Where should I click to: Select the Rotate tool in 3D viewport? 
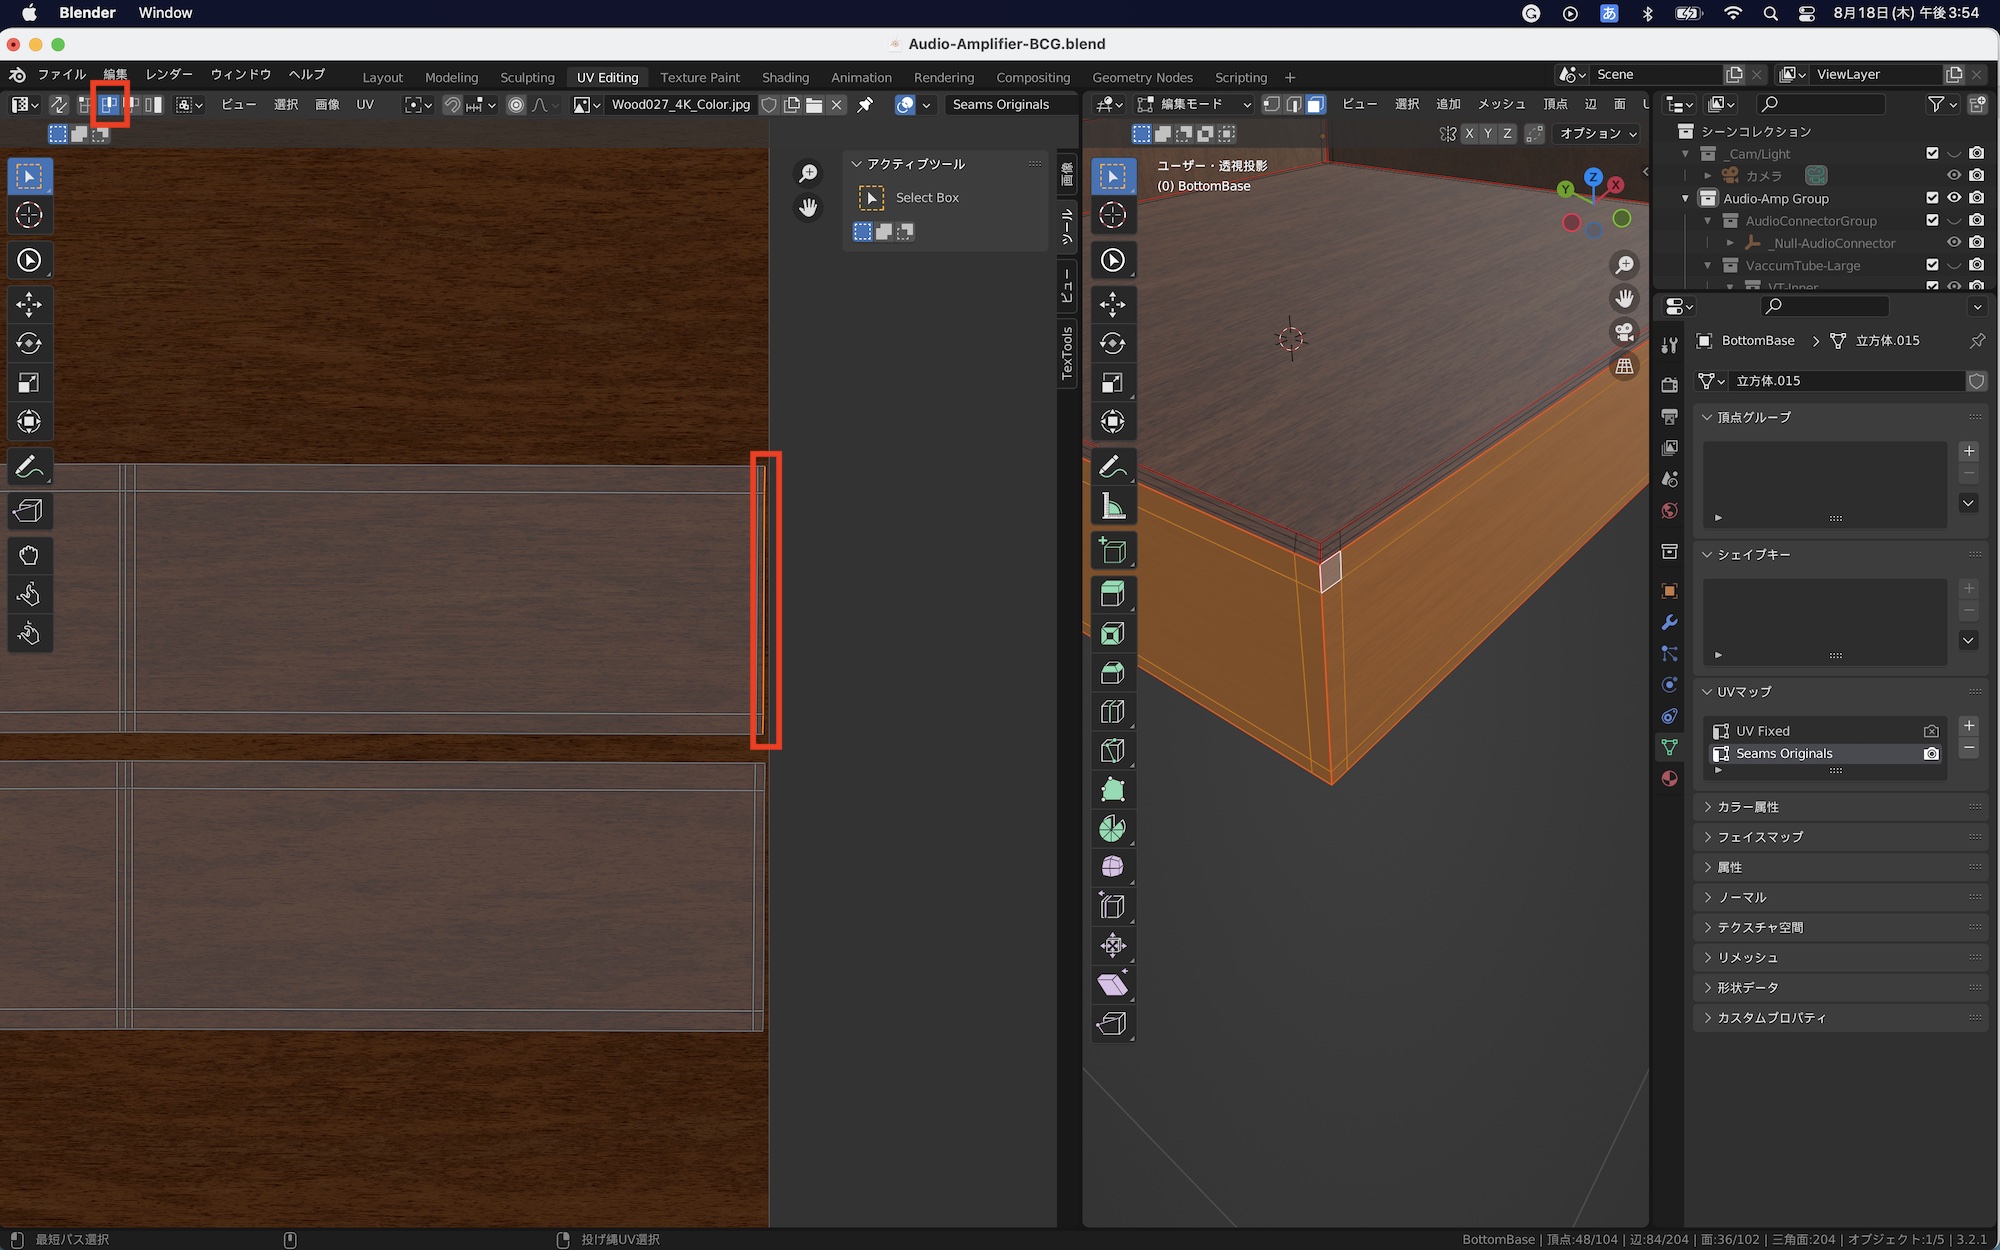click(1112, 343)
